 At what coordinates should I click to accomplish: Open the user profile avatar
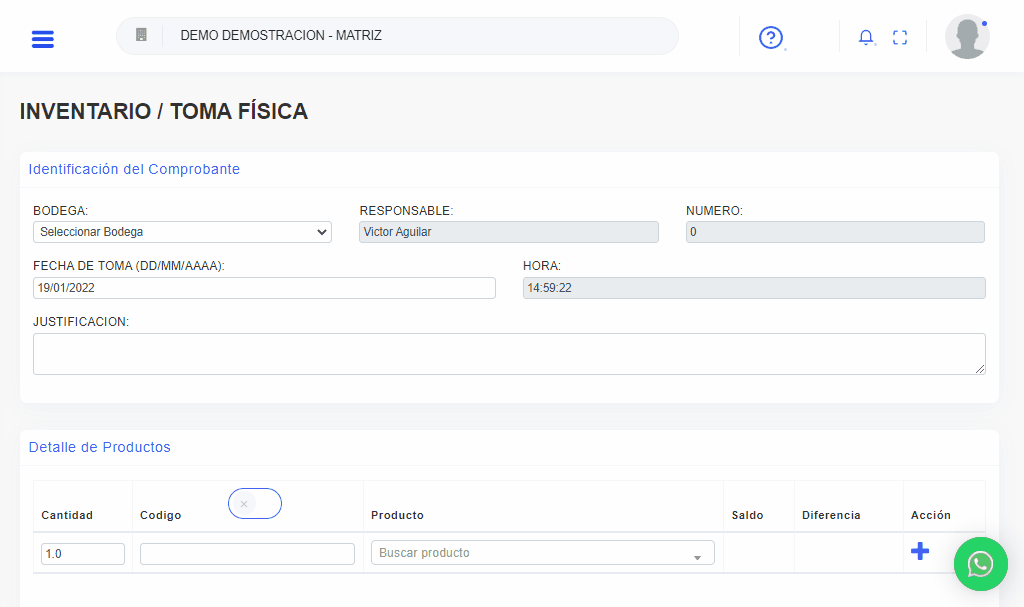(967, 37)
